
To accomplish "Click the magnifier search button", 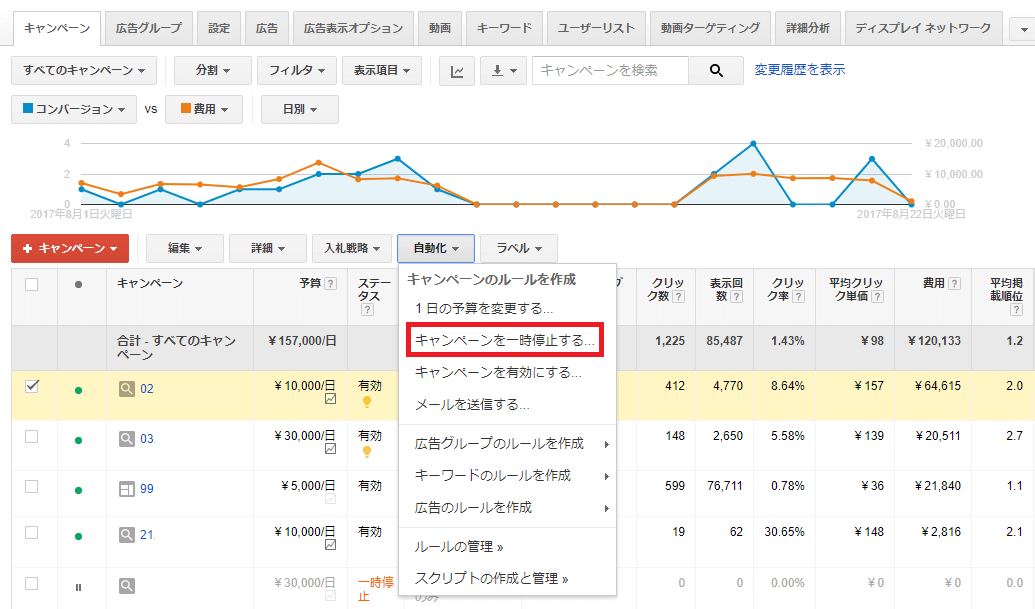I will [x=716, y=71].
